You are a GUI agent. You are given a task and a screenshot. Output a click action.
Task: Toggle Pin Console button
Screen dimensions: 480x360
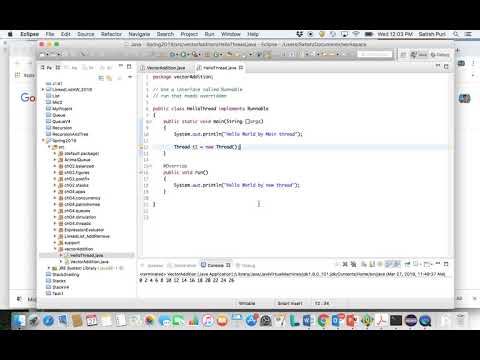click(408, 264)
